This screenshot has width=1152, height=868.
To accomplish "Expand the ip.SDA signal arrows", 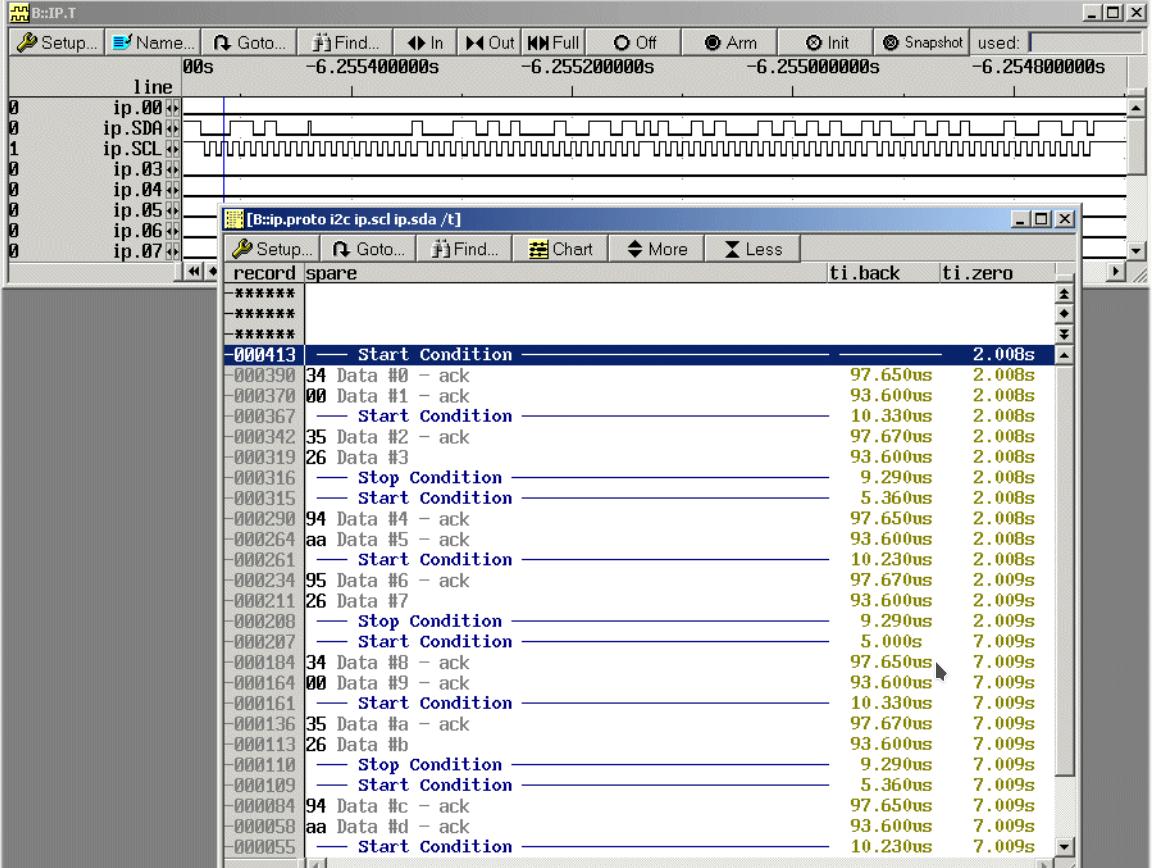I will 171,129.
